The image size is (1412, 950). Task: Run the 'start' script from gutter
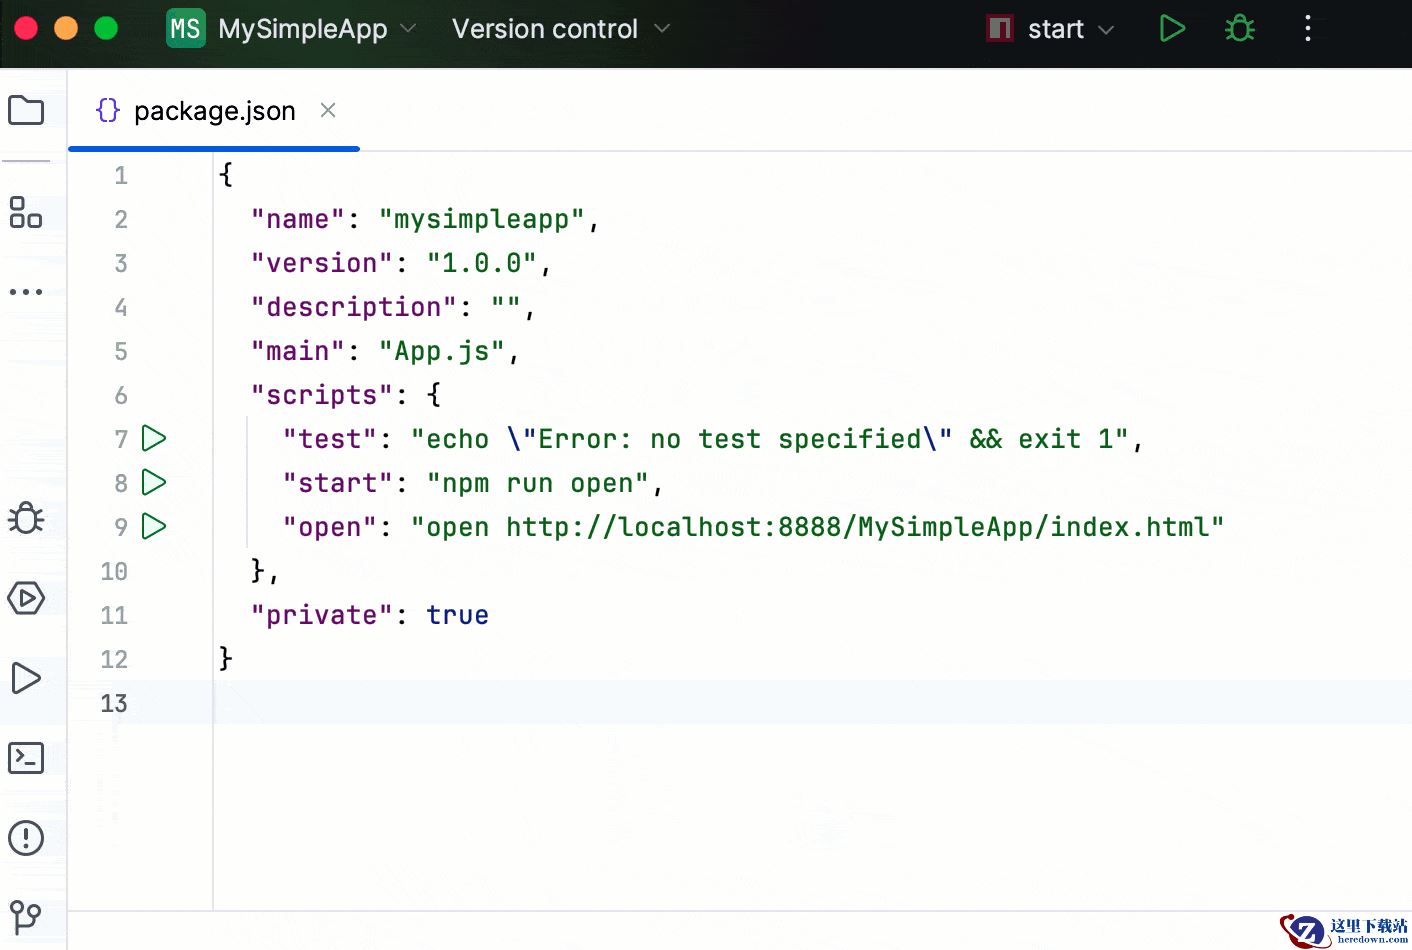tap(154, 482)
